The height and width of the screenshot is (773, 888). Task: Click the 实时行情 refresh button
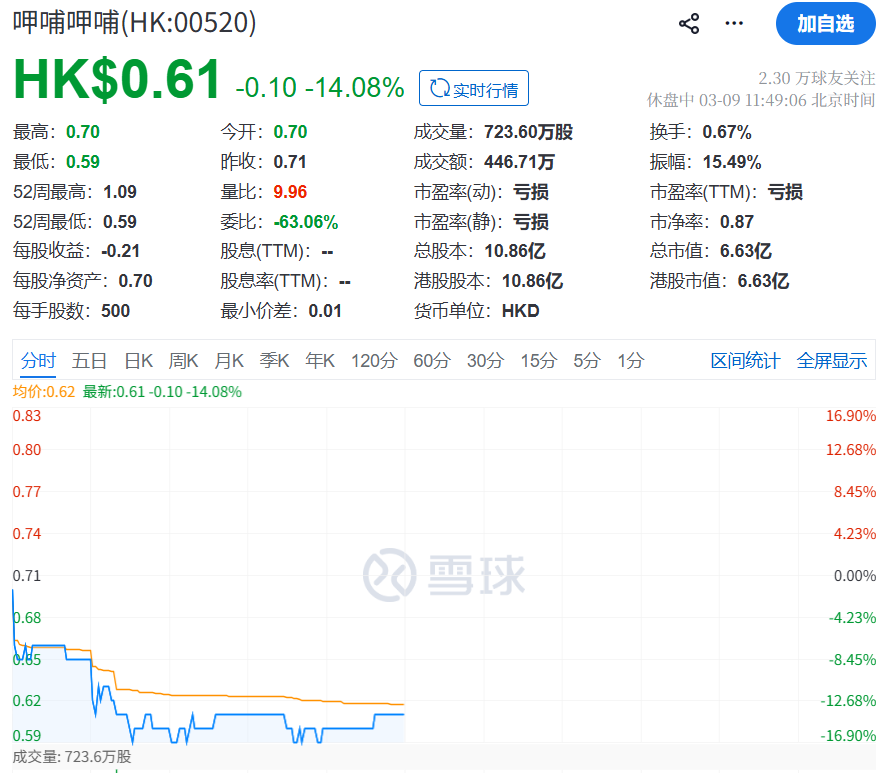click(474, 89)
